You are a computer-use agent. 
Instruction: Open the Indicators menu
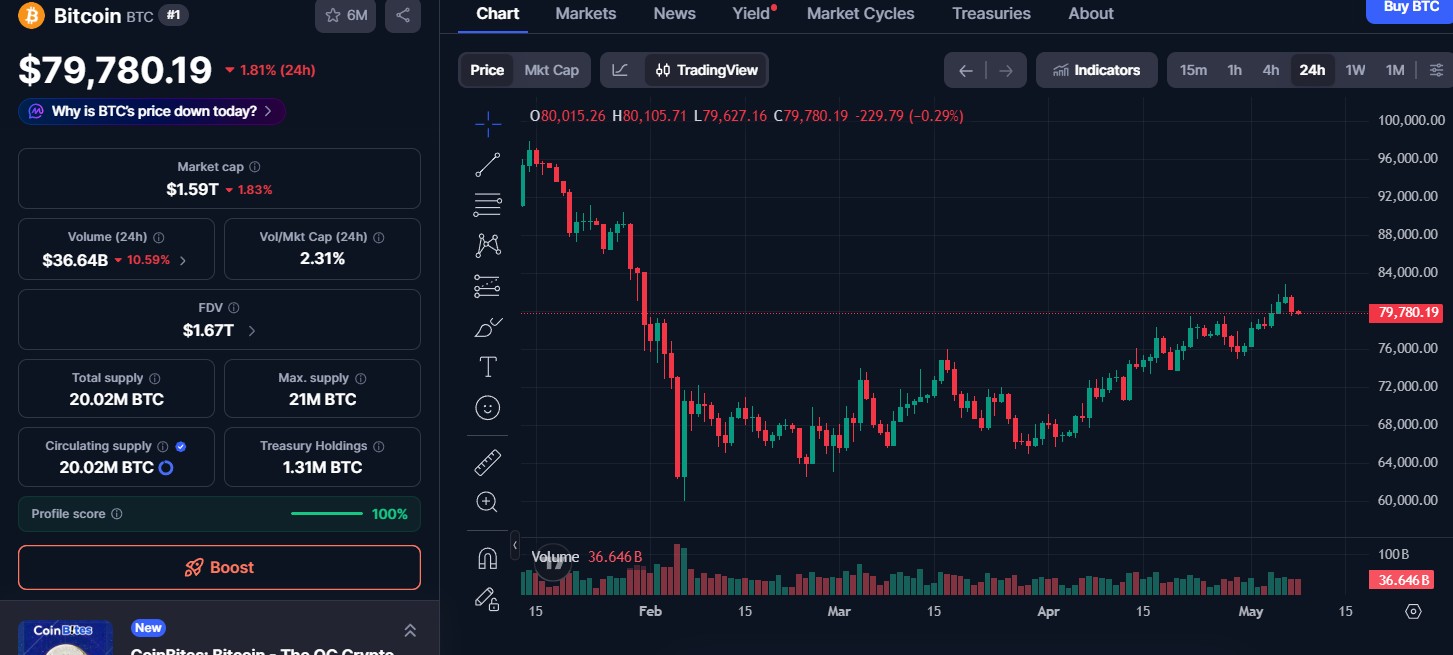pos(1097,70)
